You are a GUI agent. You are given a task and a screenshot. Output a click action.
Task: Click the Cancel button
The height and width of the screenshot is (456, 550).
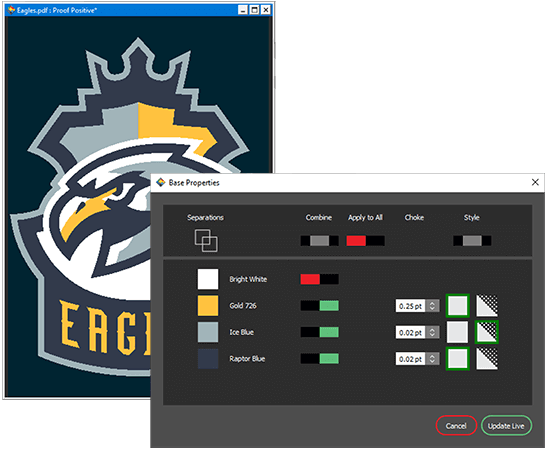coord(456,426)
